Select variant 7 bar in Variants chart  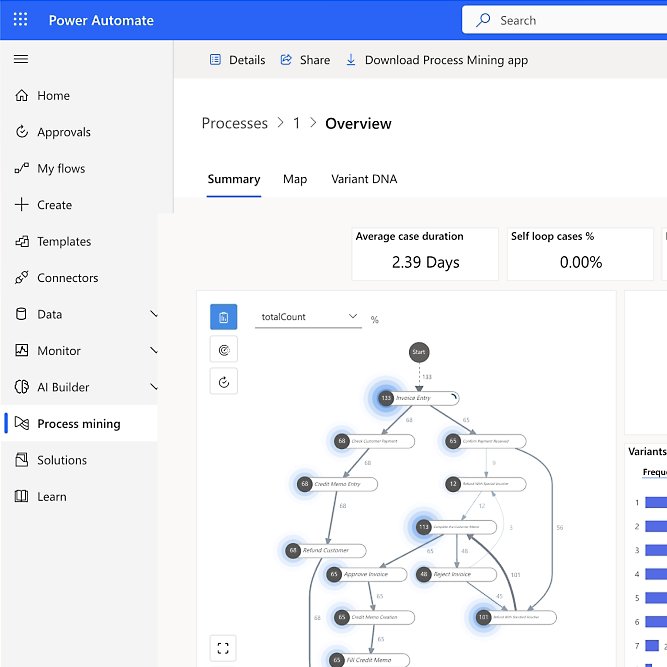(652, 645)
